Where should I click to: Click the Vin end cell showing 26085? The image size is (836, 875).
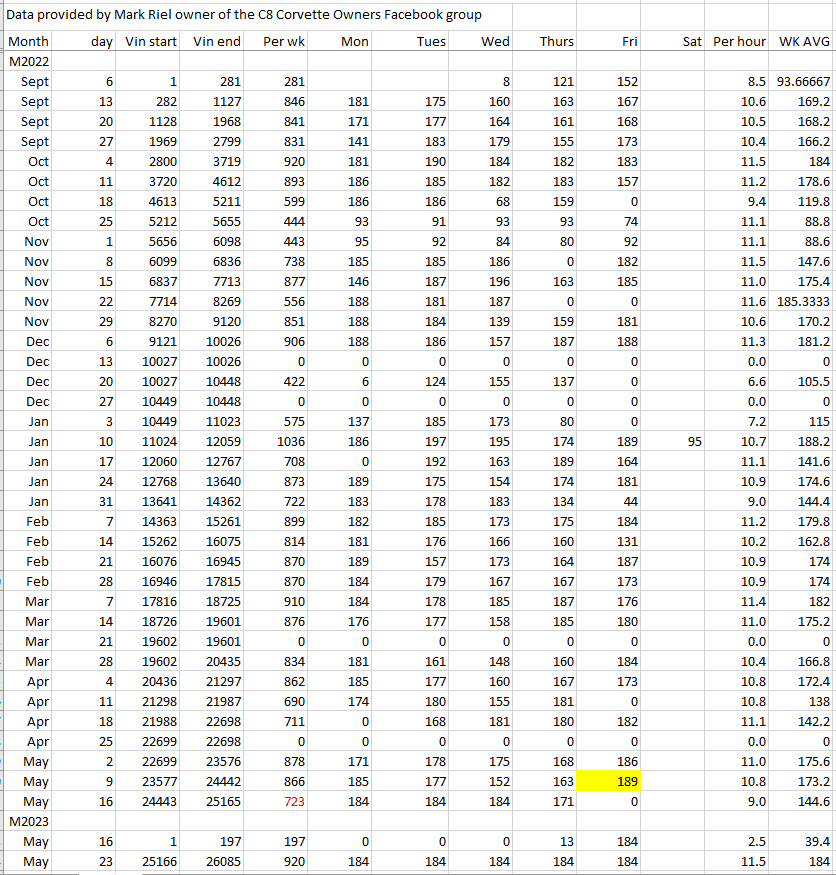pos(216,862)
